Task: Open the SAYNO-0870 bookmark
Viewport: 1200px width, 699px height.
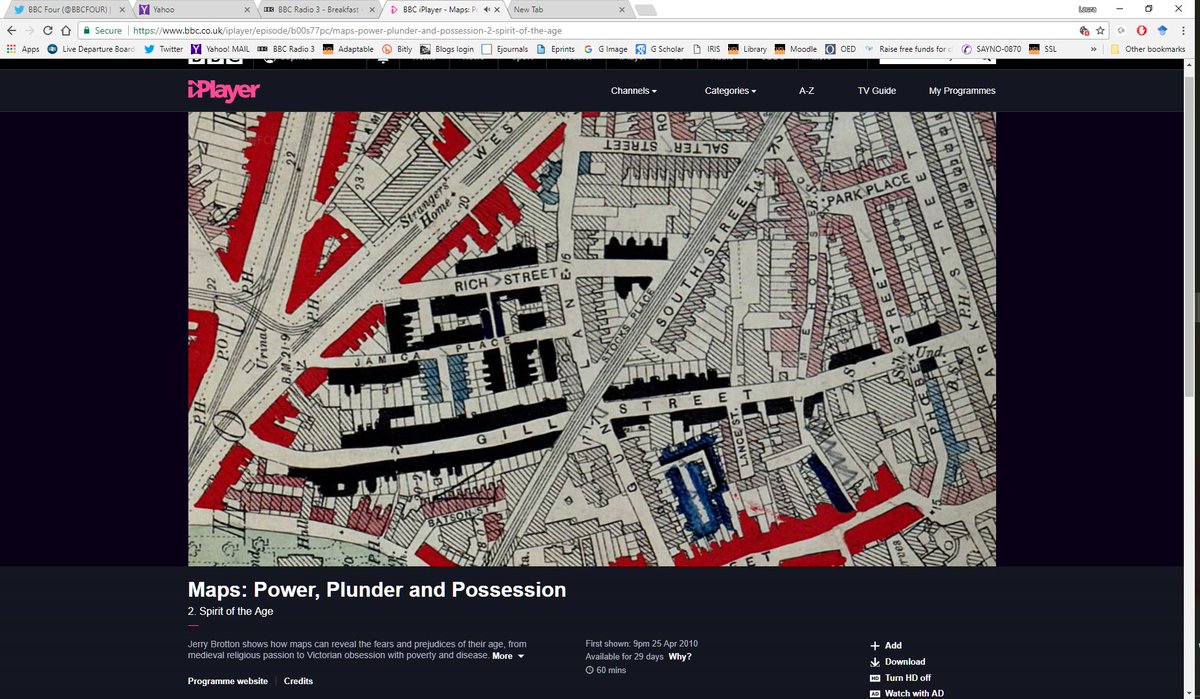Action: coord(992,48)
